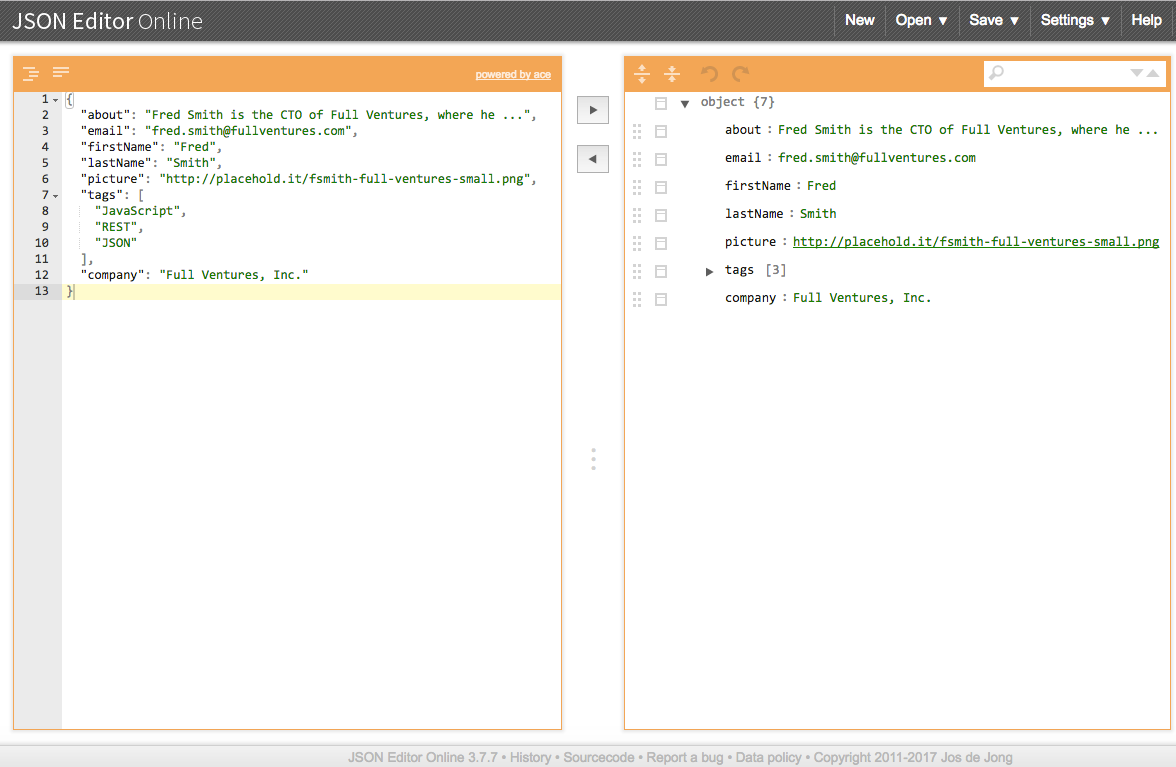The width and height of the screenshot is (1176, 767).
Task: Click the Collapse All icon in tree panel
Action: click(672, 73)
